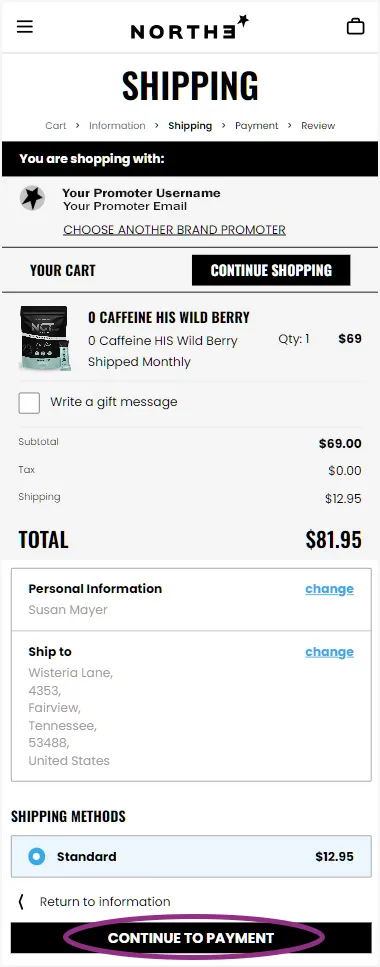
Task: Click the 0 Caffeine HIS Wild Berry title
Action: point(169,318)
